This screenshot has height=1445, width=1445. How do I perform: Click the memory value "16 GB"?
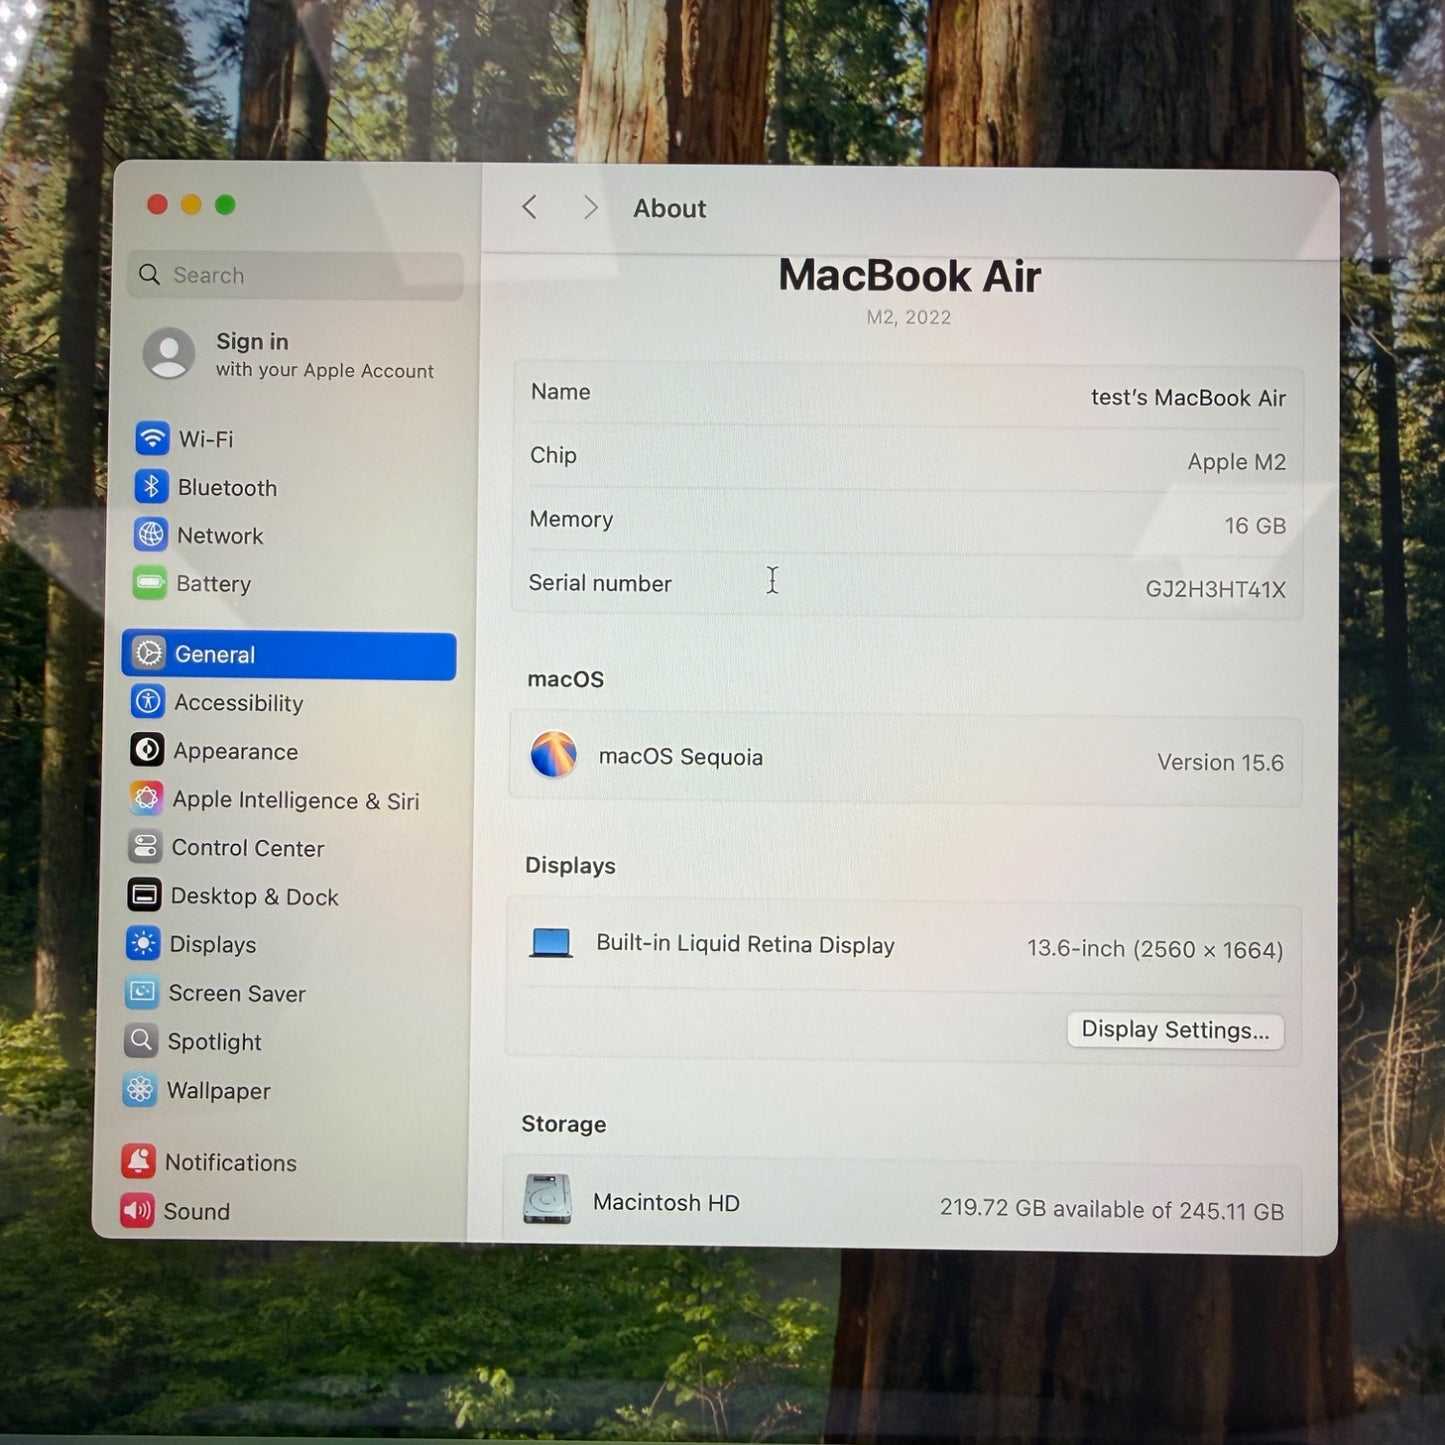pyautogui.click(x=1255, y=526)
